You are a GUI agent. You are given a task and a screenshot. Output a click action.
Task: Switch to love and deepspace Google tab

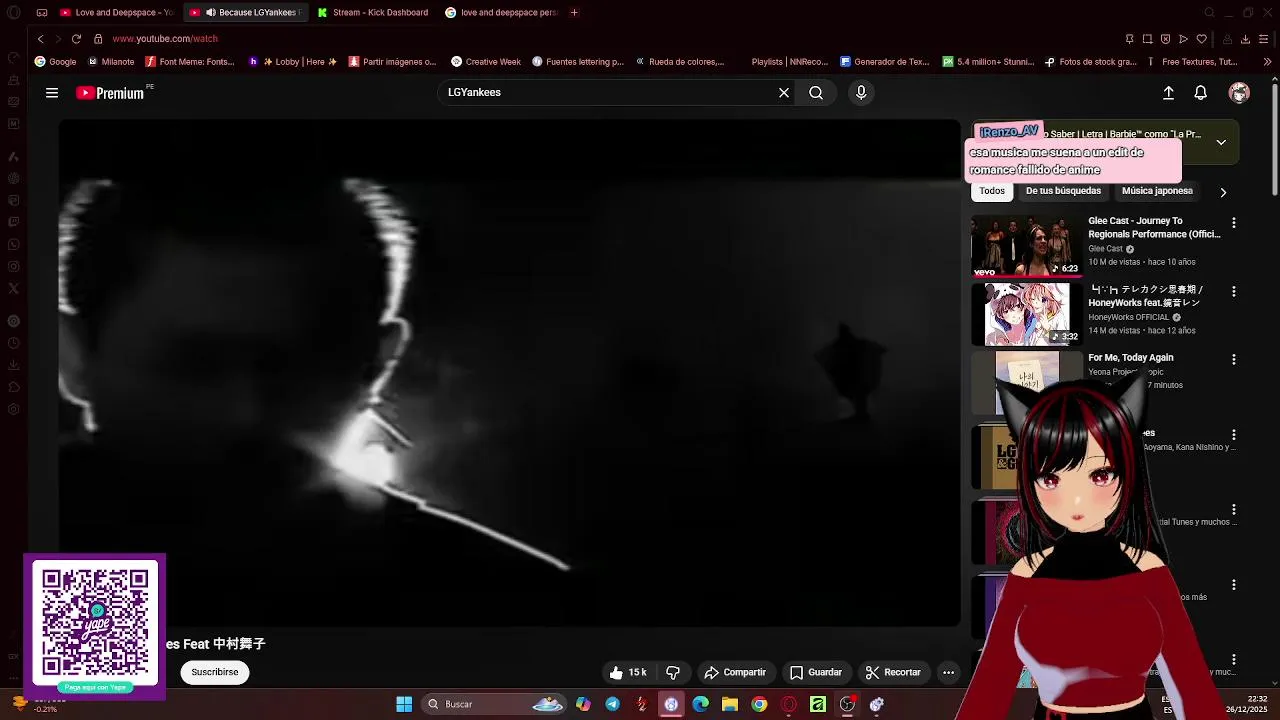[x=501, y=12]
